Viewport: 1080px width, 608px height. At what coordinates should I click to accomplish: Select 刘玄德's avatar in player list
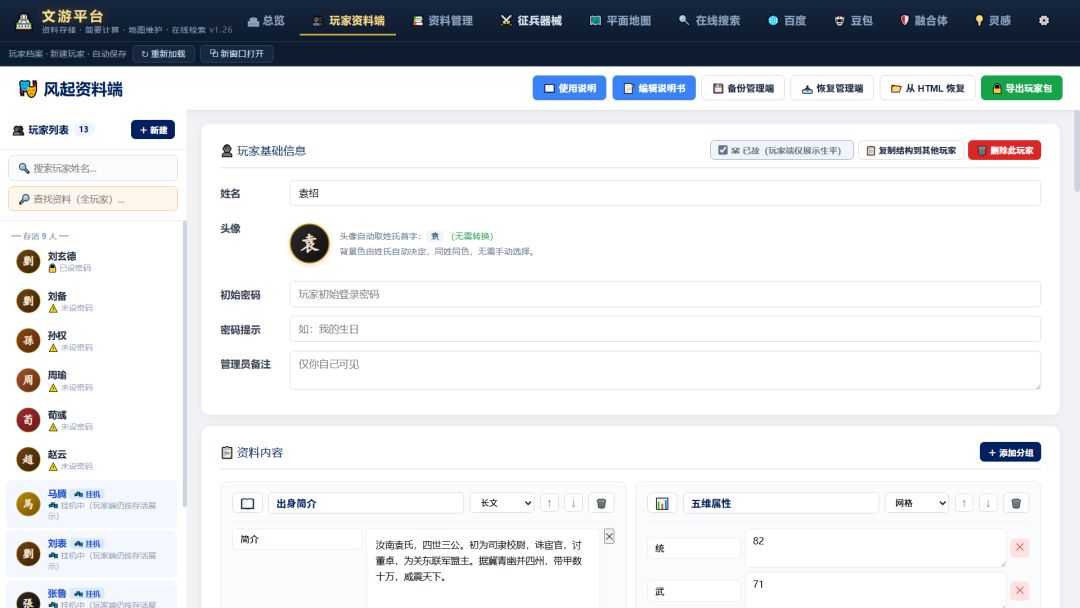point(28,261)
